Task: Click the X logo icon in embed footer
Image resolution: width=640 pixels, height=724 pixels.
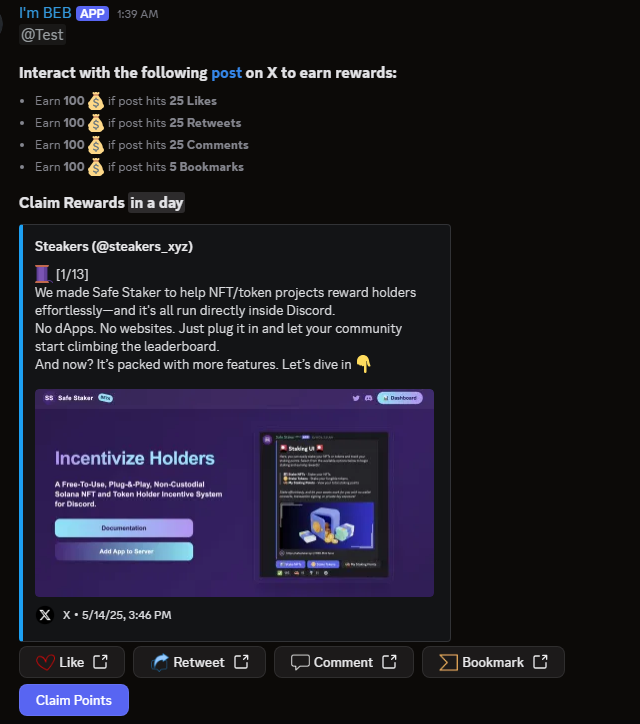Action: [45, 615]
